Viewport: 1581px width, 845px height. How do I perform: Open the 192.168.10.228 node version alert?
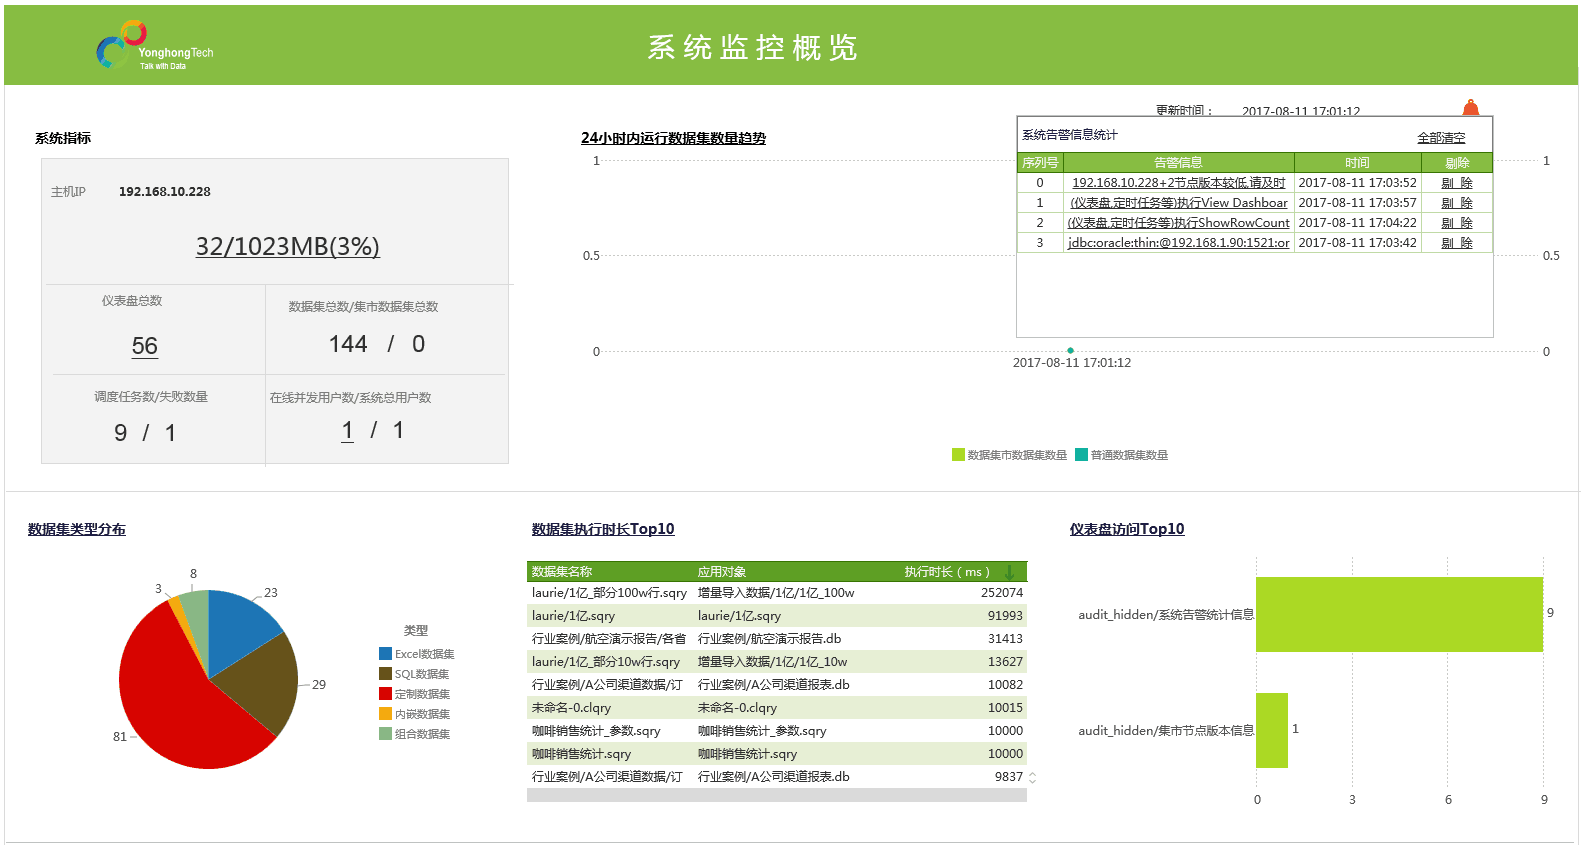pyautogui.click(x=1178, y=183)
